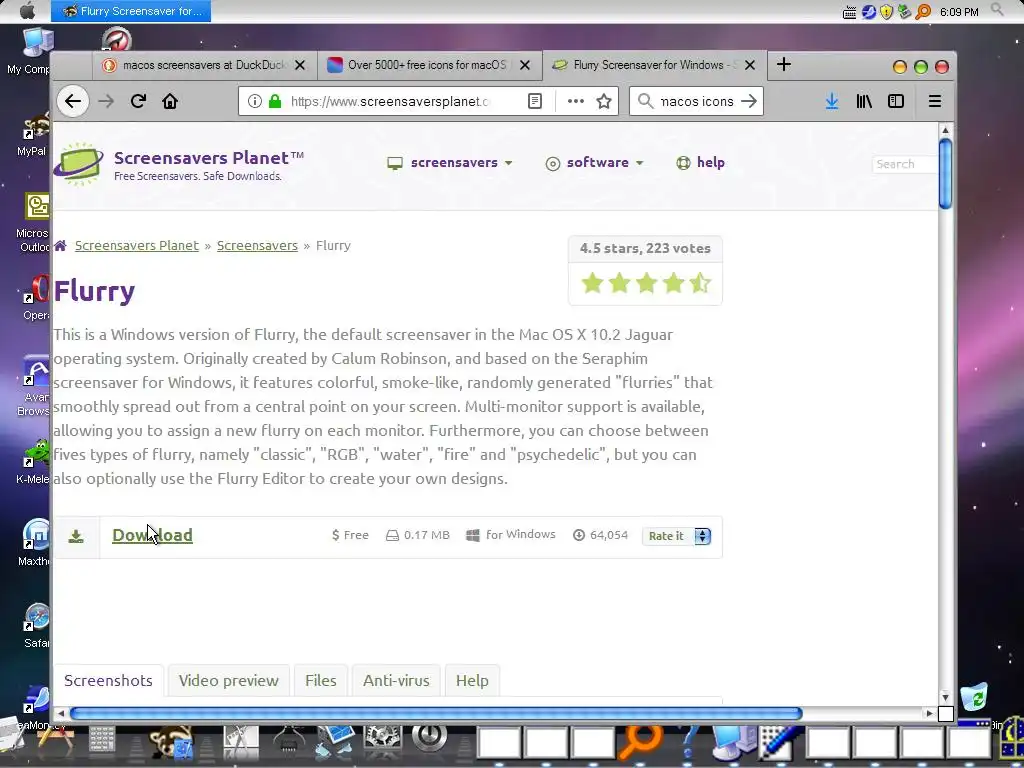This screenshot has width=1024, height=768.
Task: Click the magnifier in the browser search box
Action: pyautogui.click(x=645, y=101)
